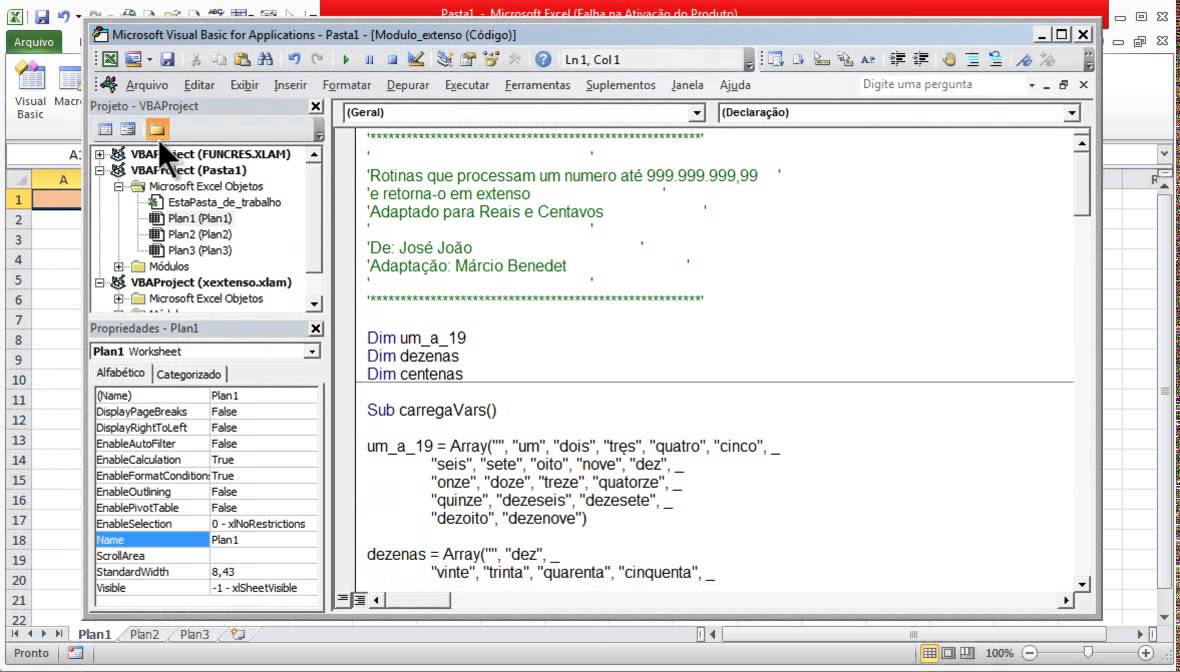Viewport: 1180px width, 672px height.
Task: Paste from clipboard in VBA toolbar
Action: point(242,59)
